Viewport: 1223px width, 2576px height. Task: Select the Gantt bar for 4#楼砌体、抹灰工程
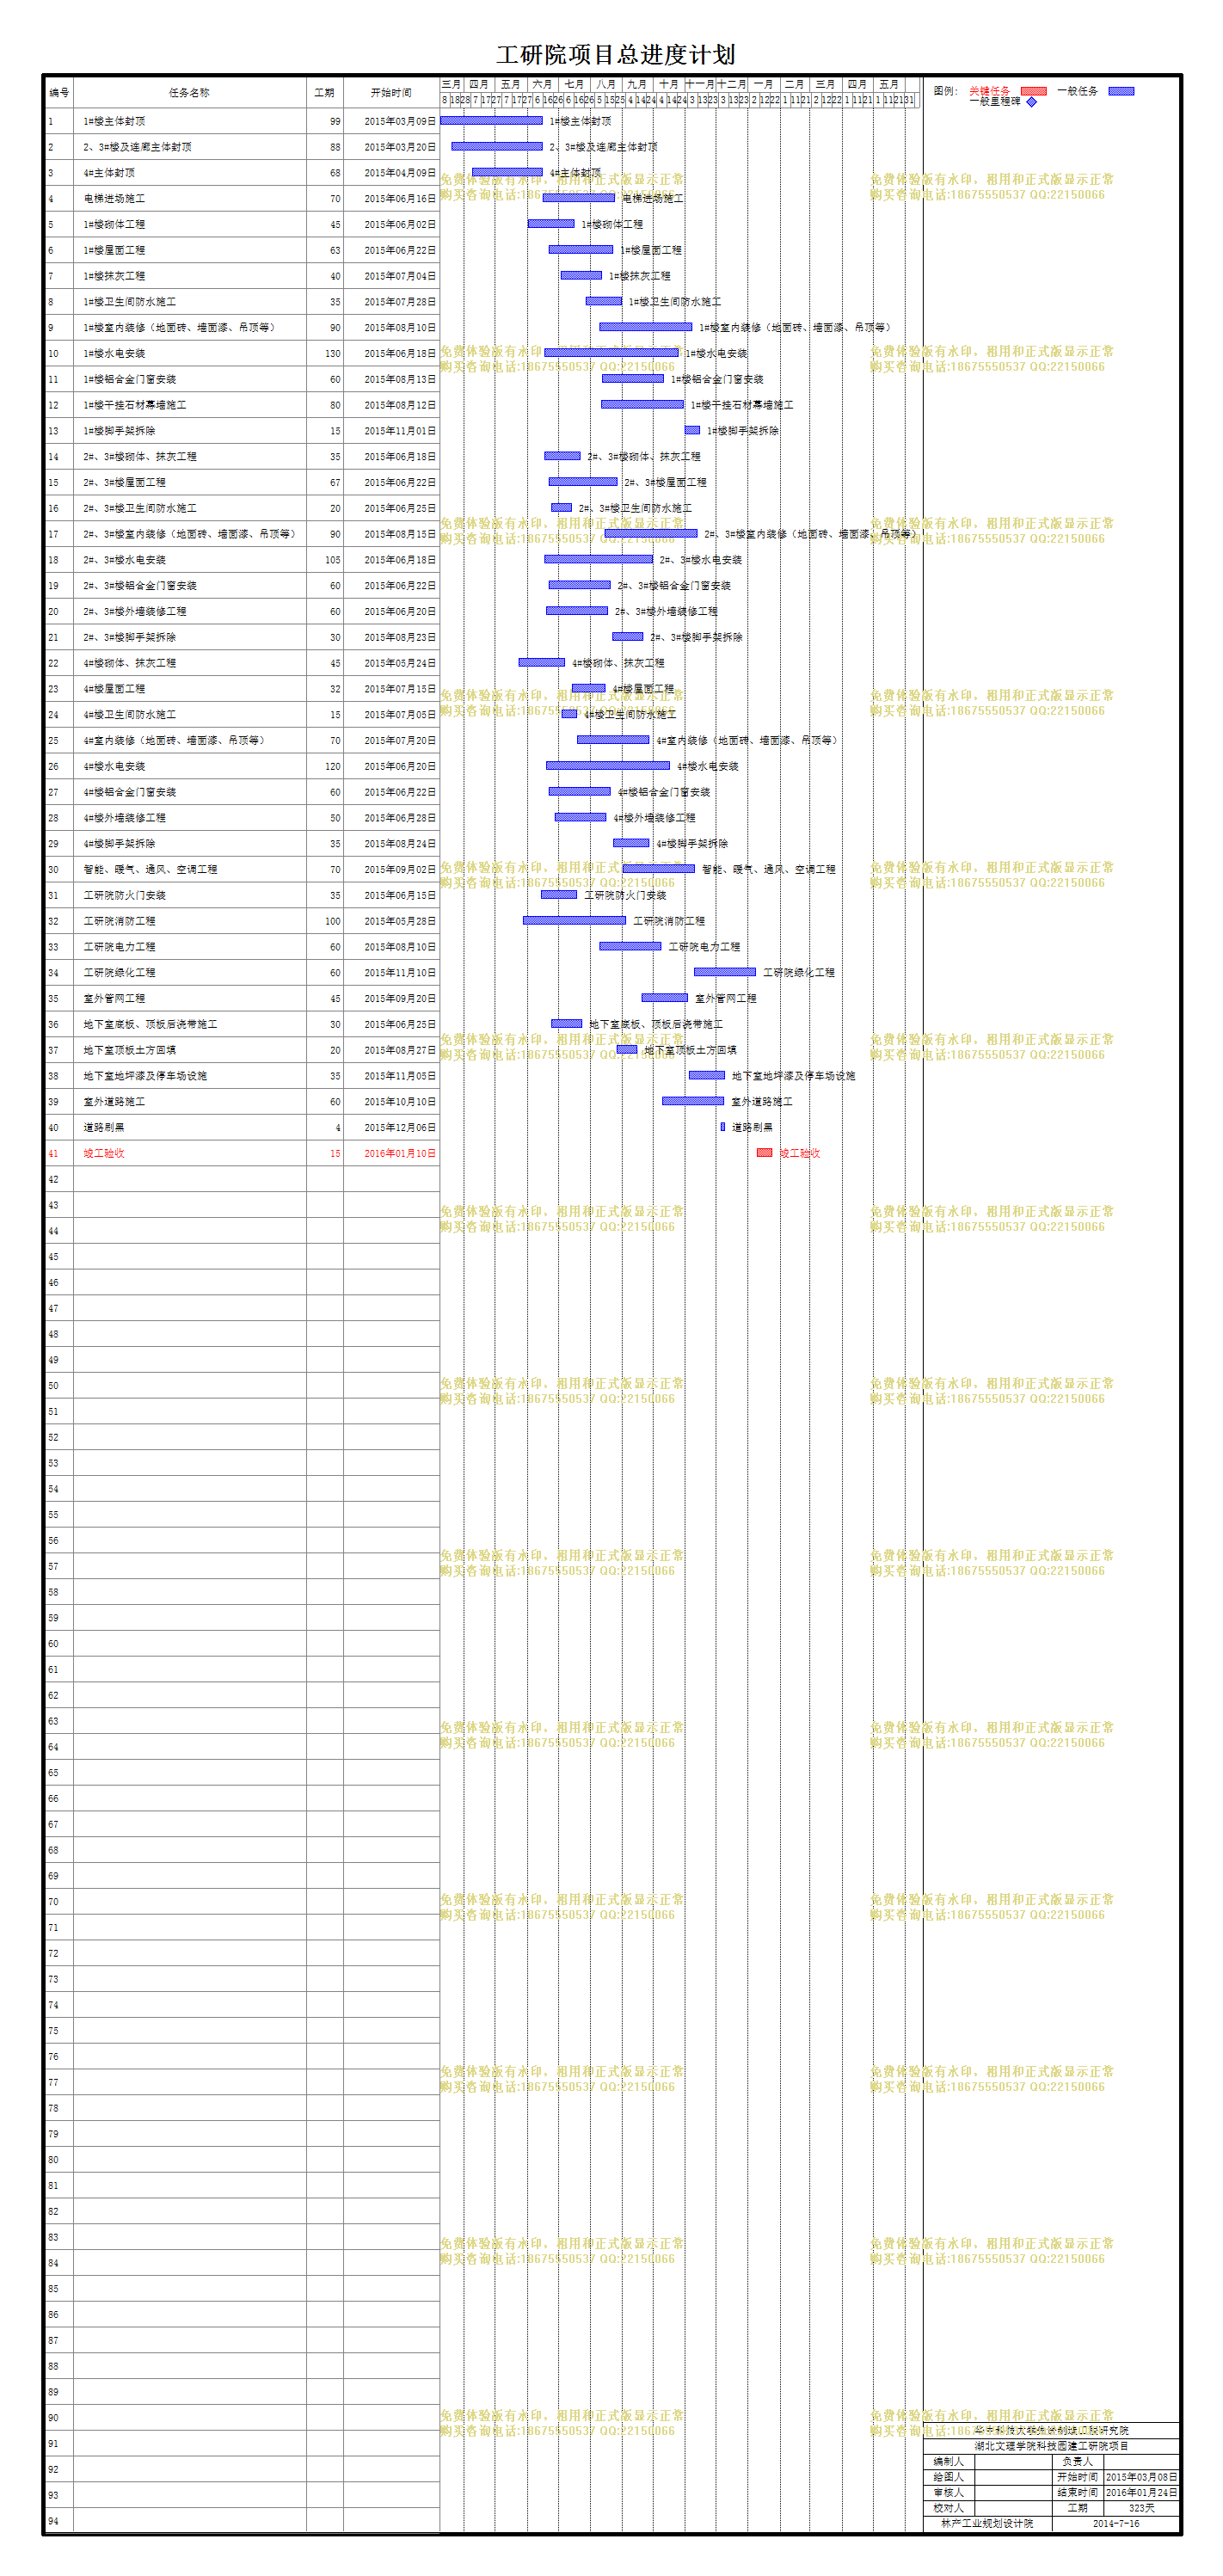(542, 662)
